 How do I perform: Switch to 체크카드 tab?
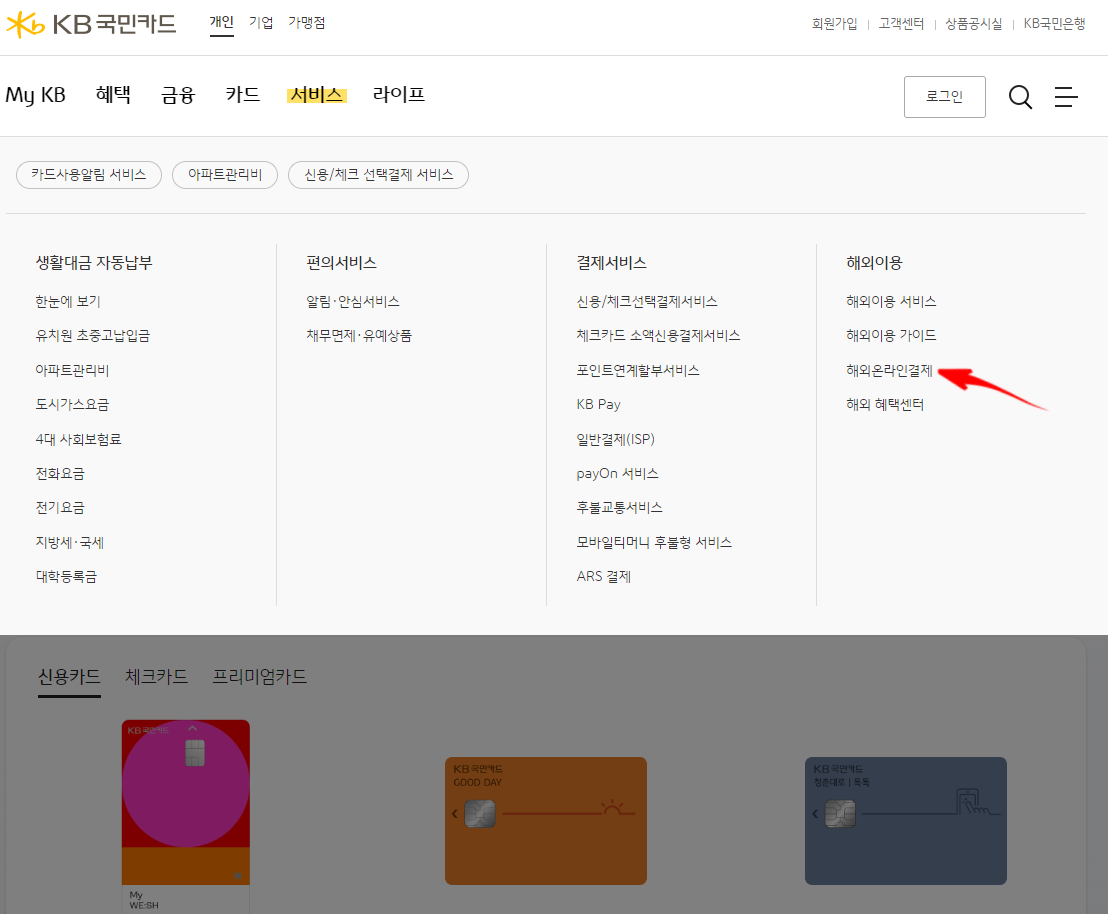click(x=156, y=677)
